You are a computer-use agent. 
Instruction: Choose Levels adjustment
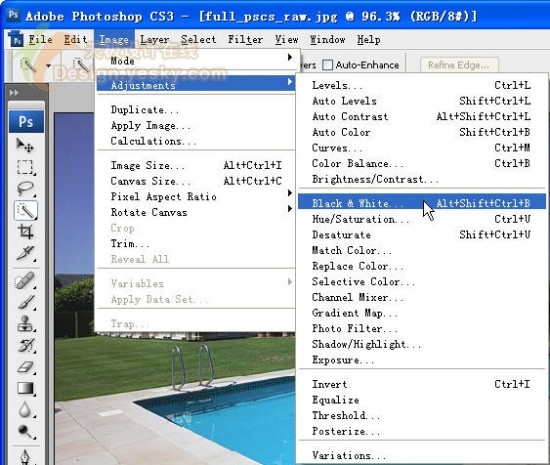[421, 85]
